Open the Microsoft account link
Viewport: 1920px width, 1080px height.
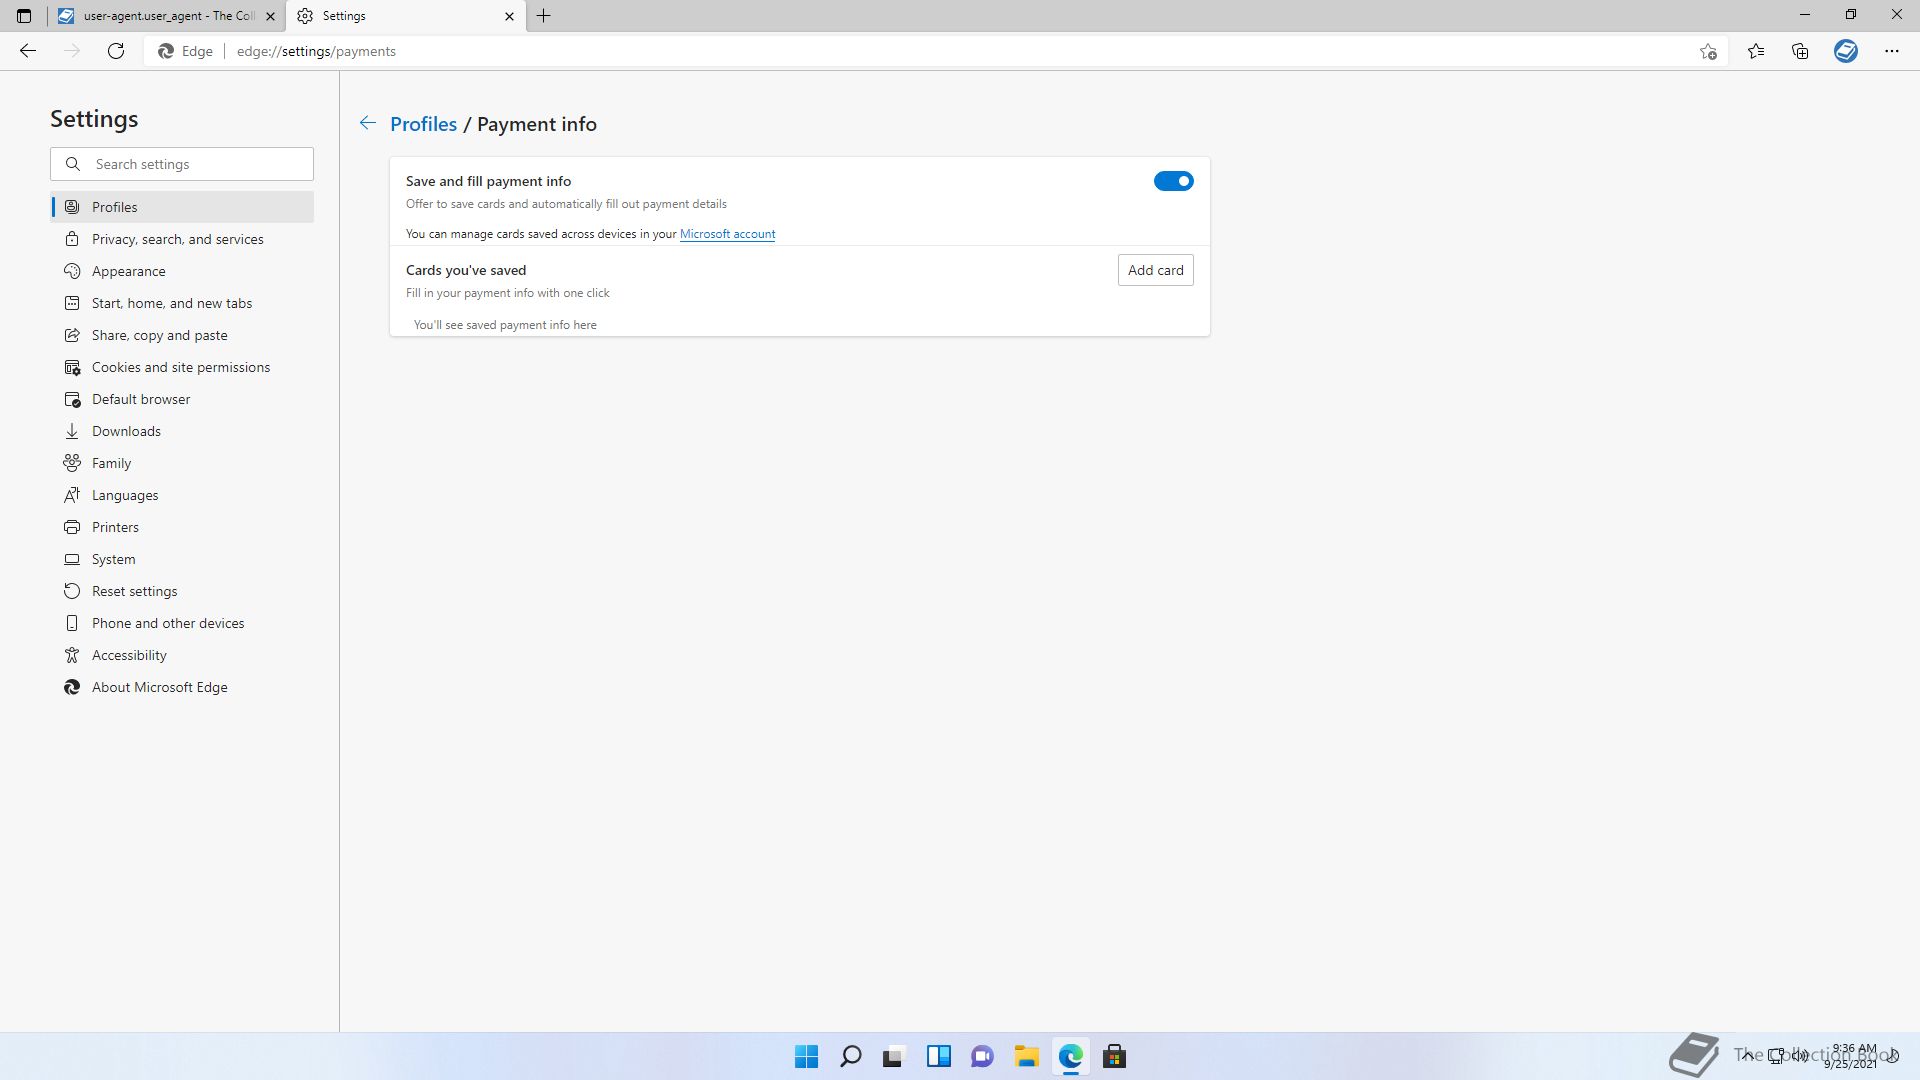[727, 234]
